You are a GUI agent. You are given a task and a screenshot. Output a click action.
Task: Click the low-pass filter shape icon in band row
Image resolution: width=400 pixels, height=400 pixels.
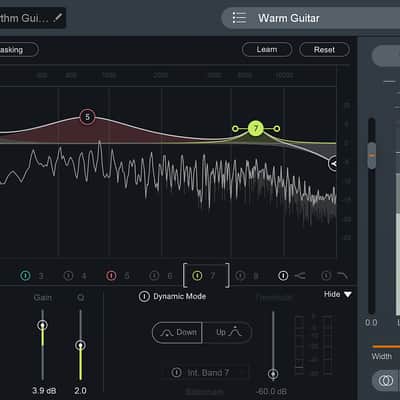[342, 276]
